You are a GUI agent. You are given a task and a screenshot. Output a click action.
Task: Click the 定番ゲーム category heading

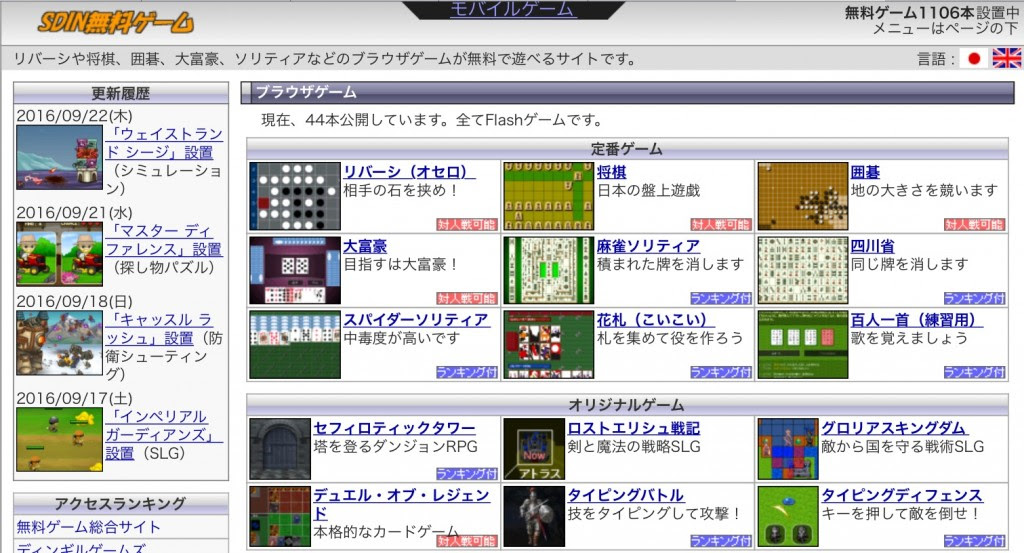(x=627, y=149)
